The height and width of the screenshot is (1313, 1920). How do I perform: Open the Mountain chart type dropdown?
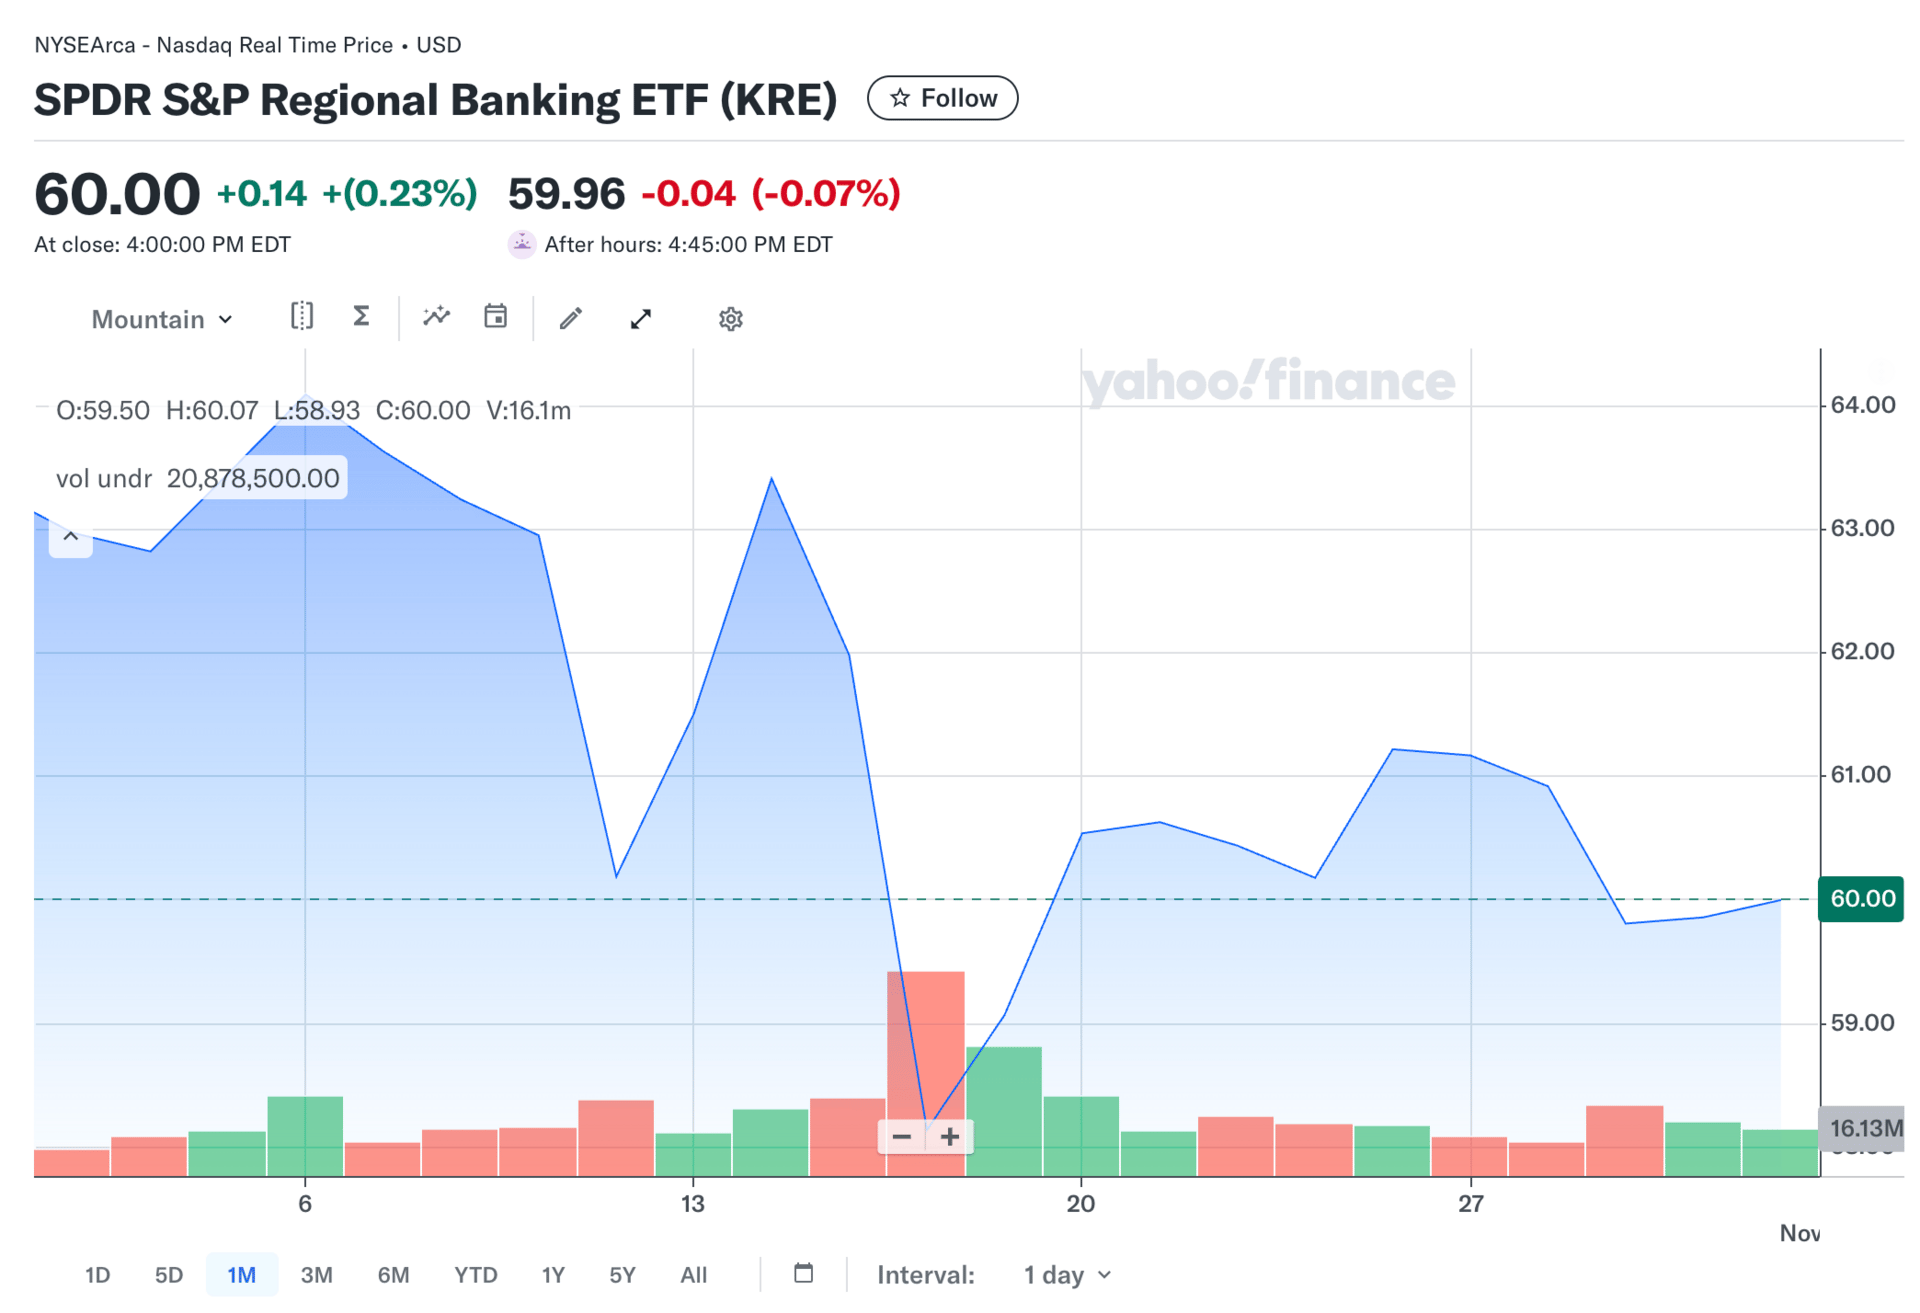coord(162,319)
